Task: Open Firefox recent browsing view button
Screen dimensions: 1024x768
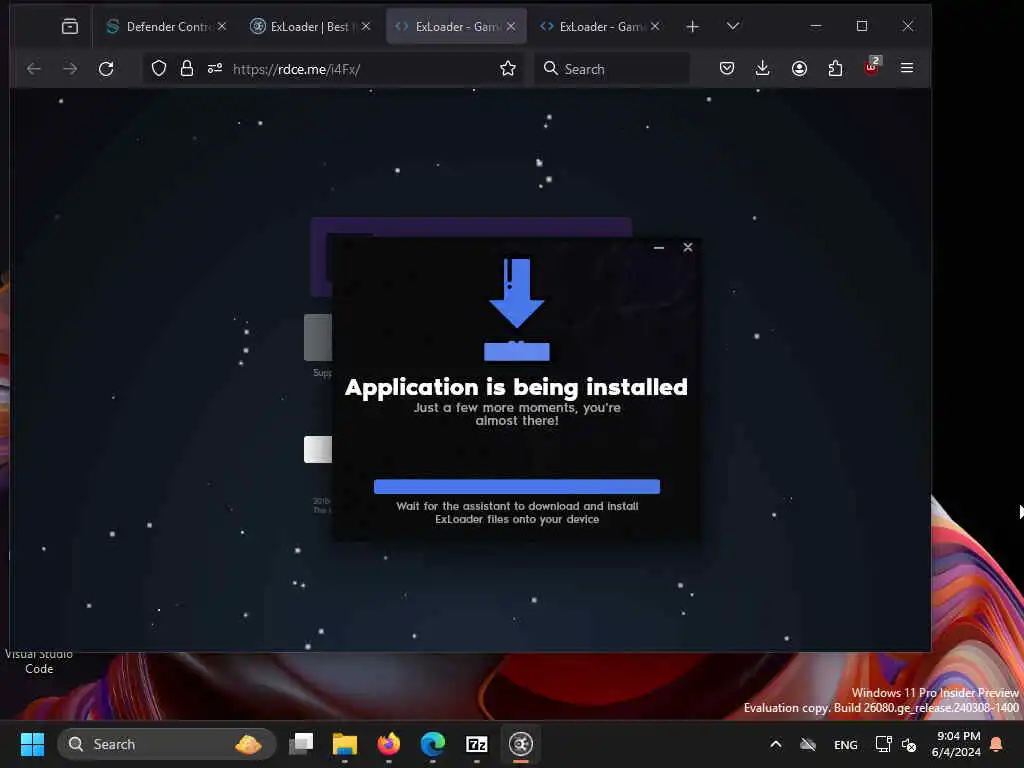Action: [69, 26]
